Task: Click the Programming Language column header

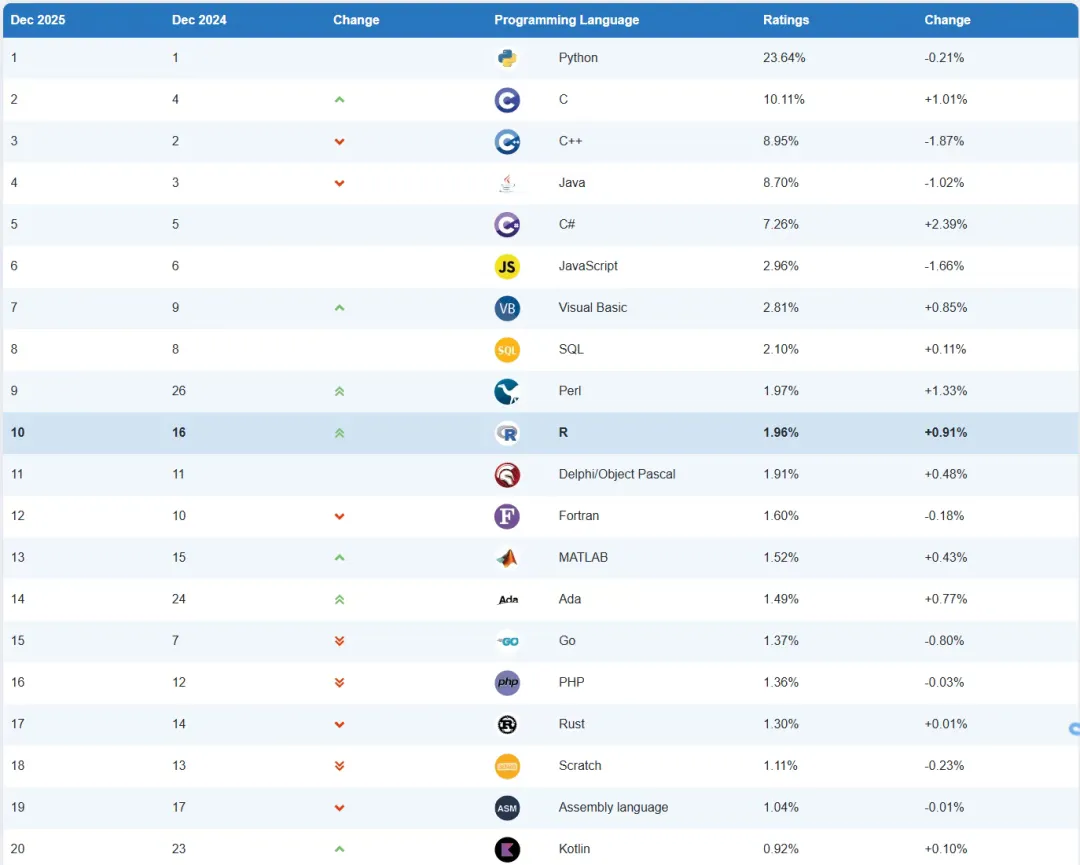Action: [x=566, y=20]
